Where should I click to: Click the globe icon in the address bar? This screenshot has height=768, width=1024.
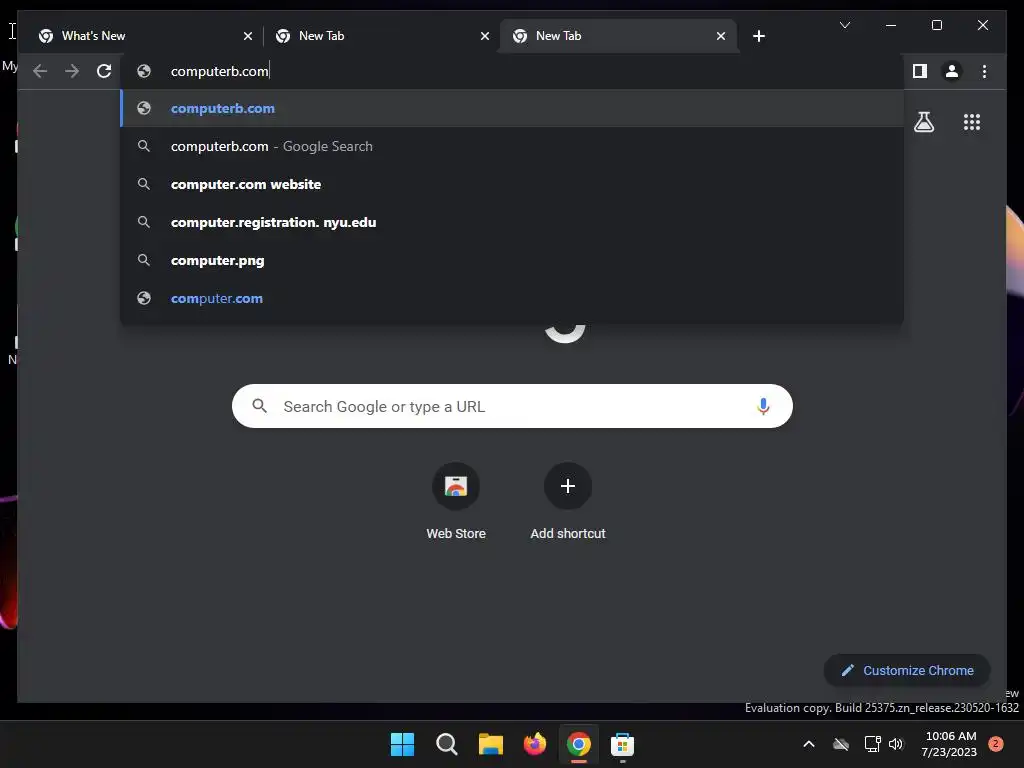144,71
